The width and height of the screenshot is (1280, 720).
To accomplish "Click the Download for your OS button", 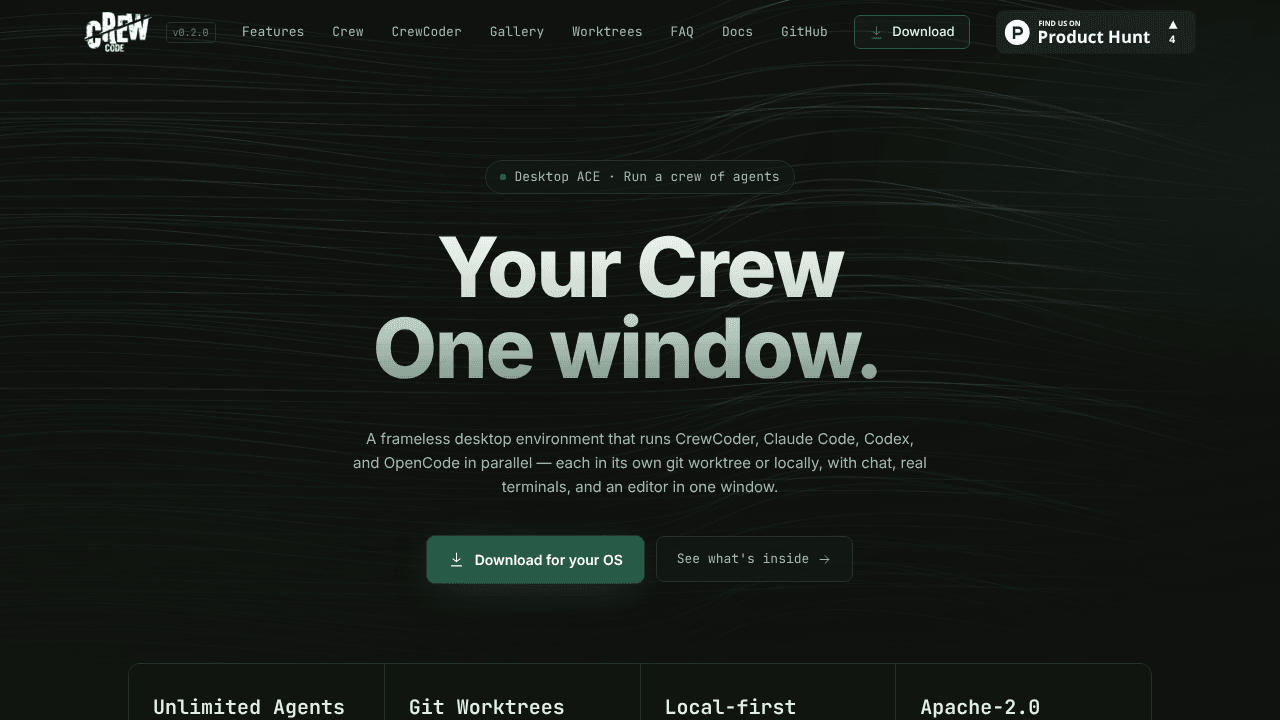I will 536,560.
